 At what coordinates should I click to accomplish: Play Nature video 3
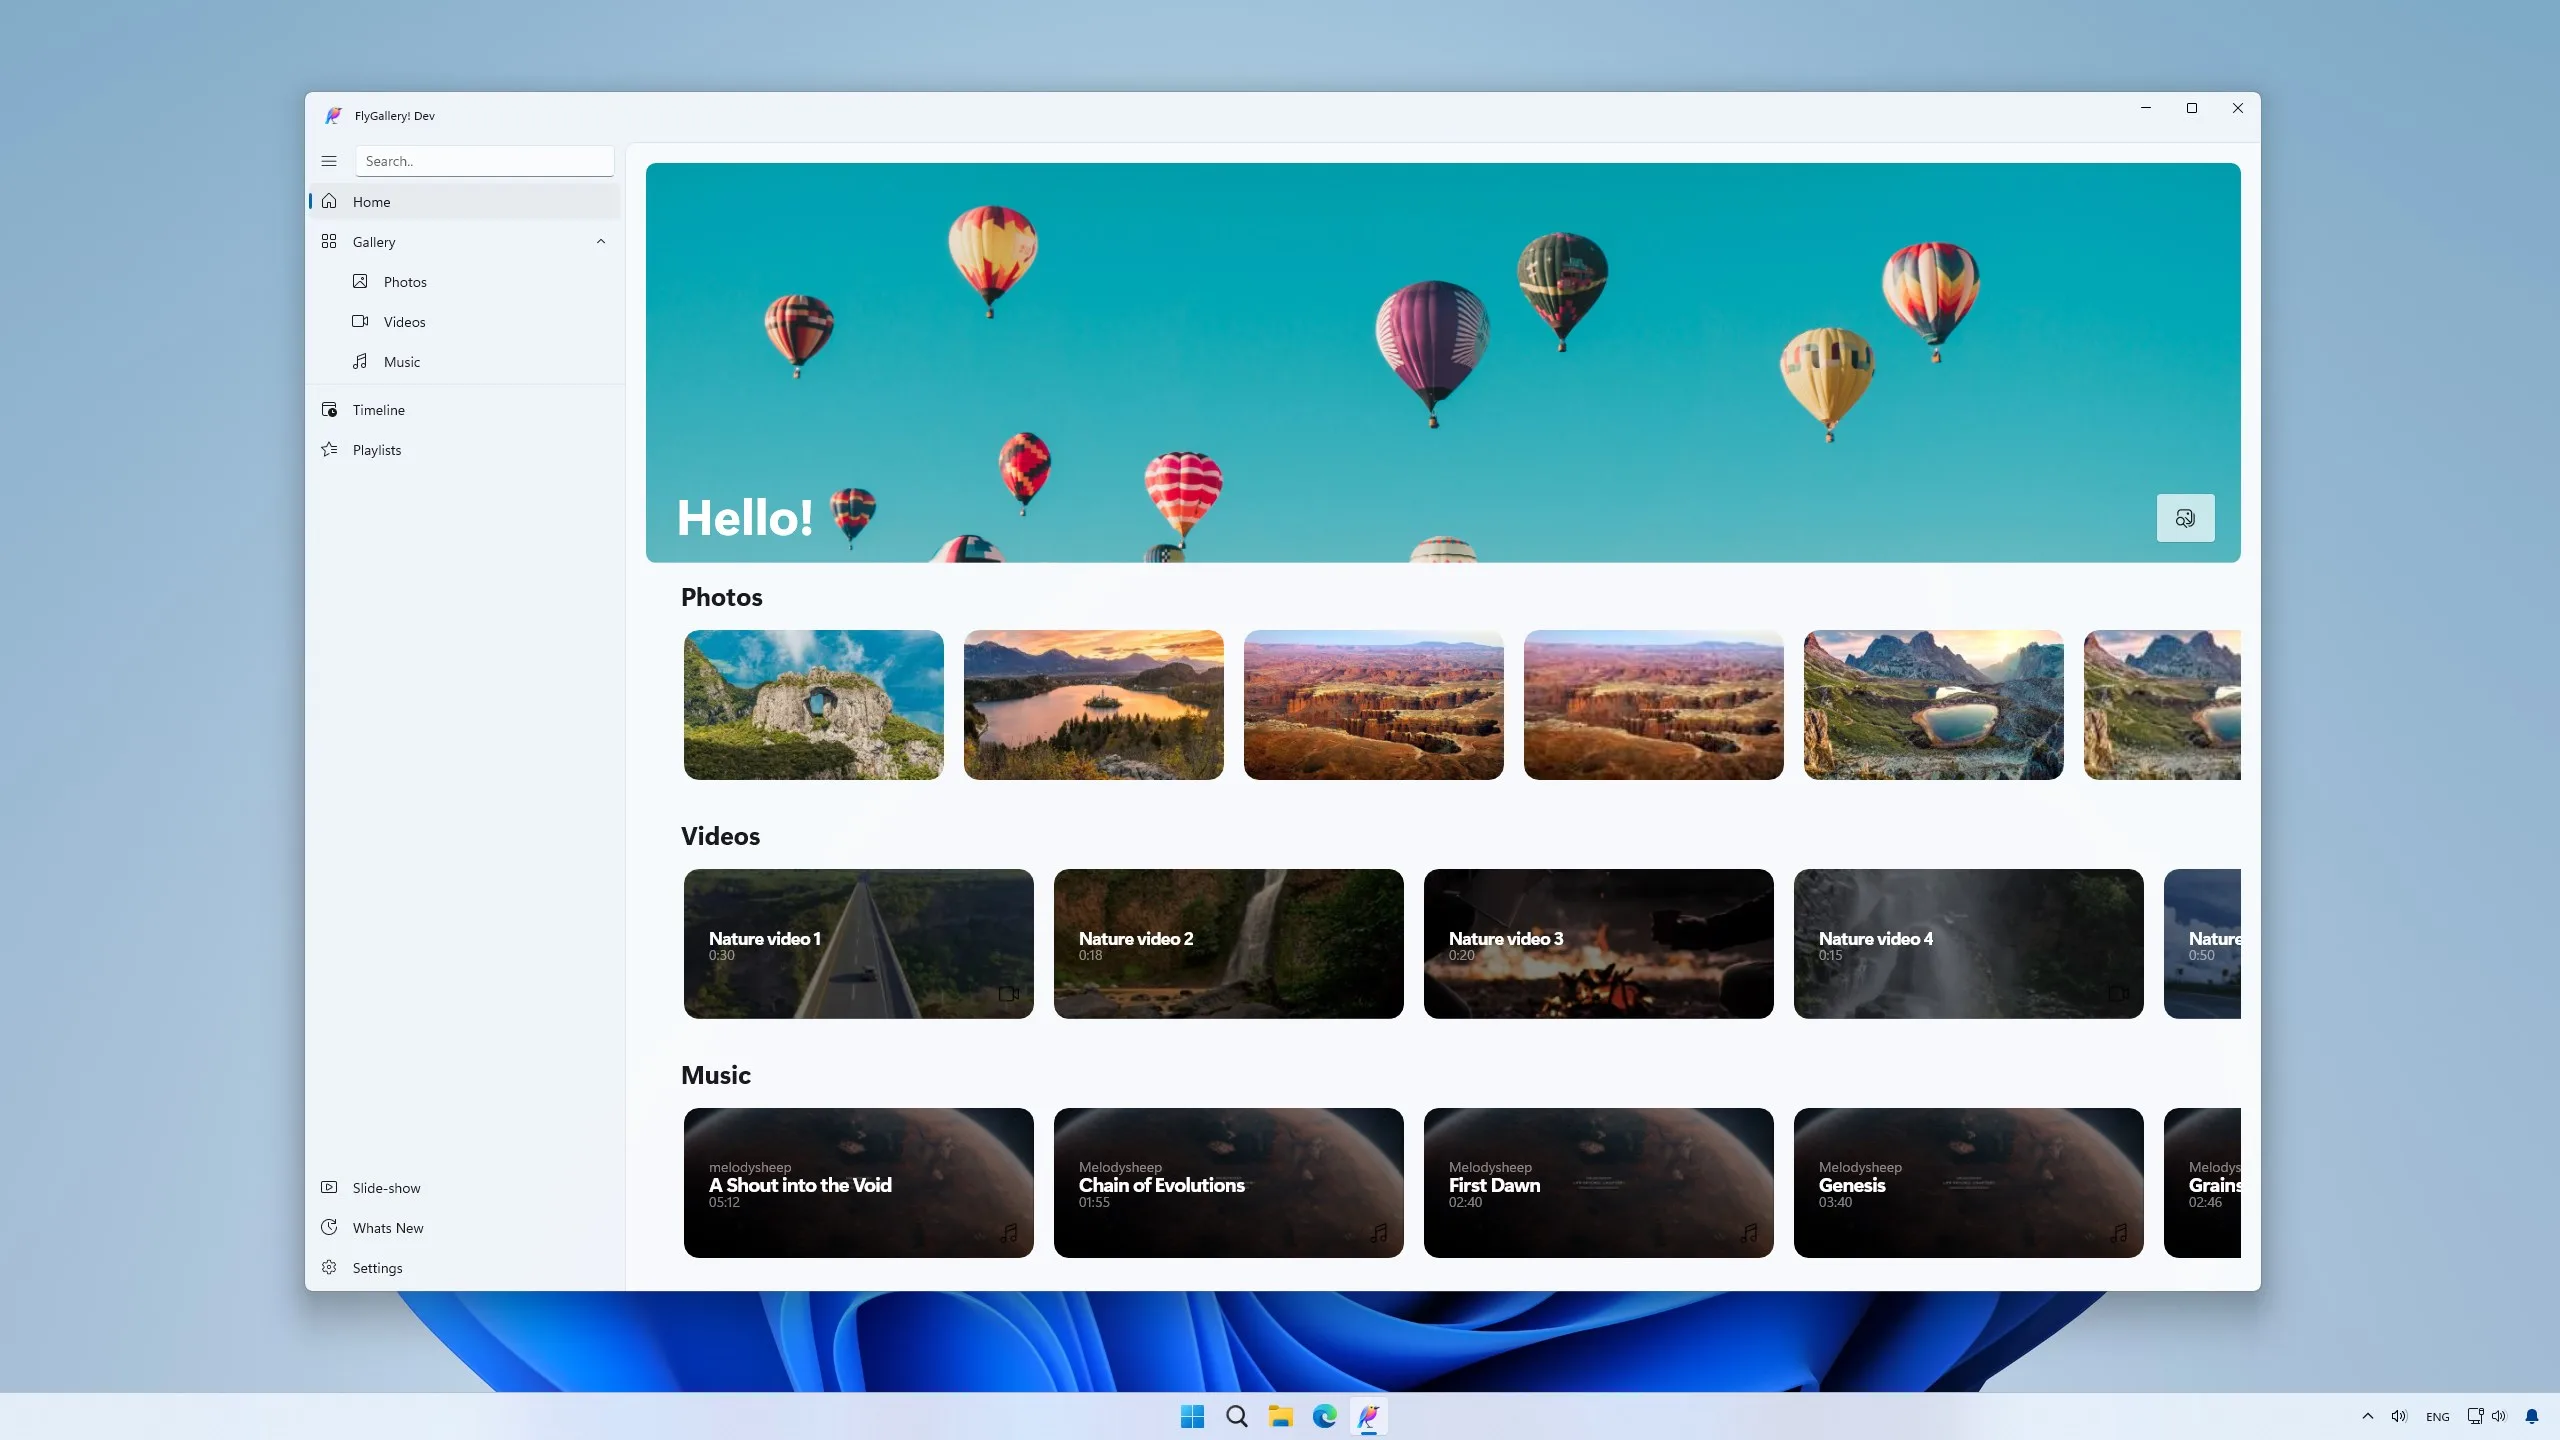1598,944
